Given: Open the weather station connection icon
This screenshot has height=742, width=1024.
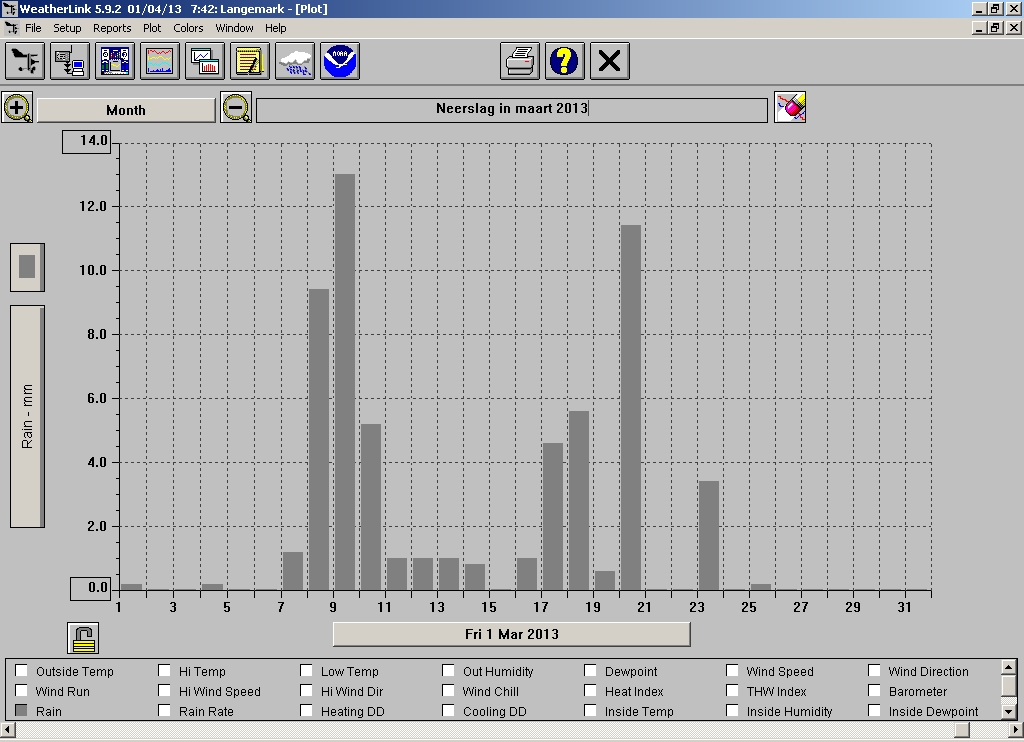Looking at the screenshot, I should point(25,61).
